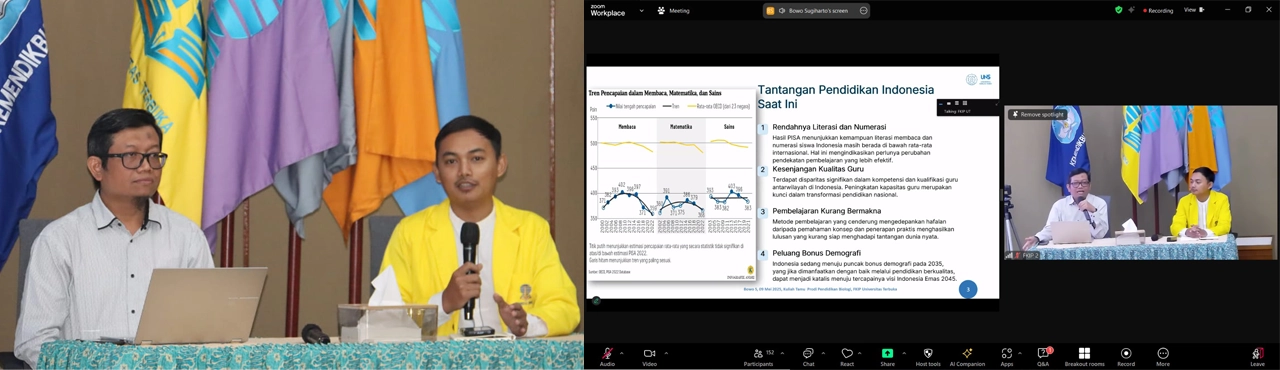The height and width of the screenshot is (370, 1280).
Task: Click the green Share screen icon
Action: coord(887,353)
